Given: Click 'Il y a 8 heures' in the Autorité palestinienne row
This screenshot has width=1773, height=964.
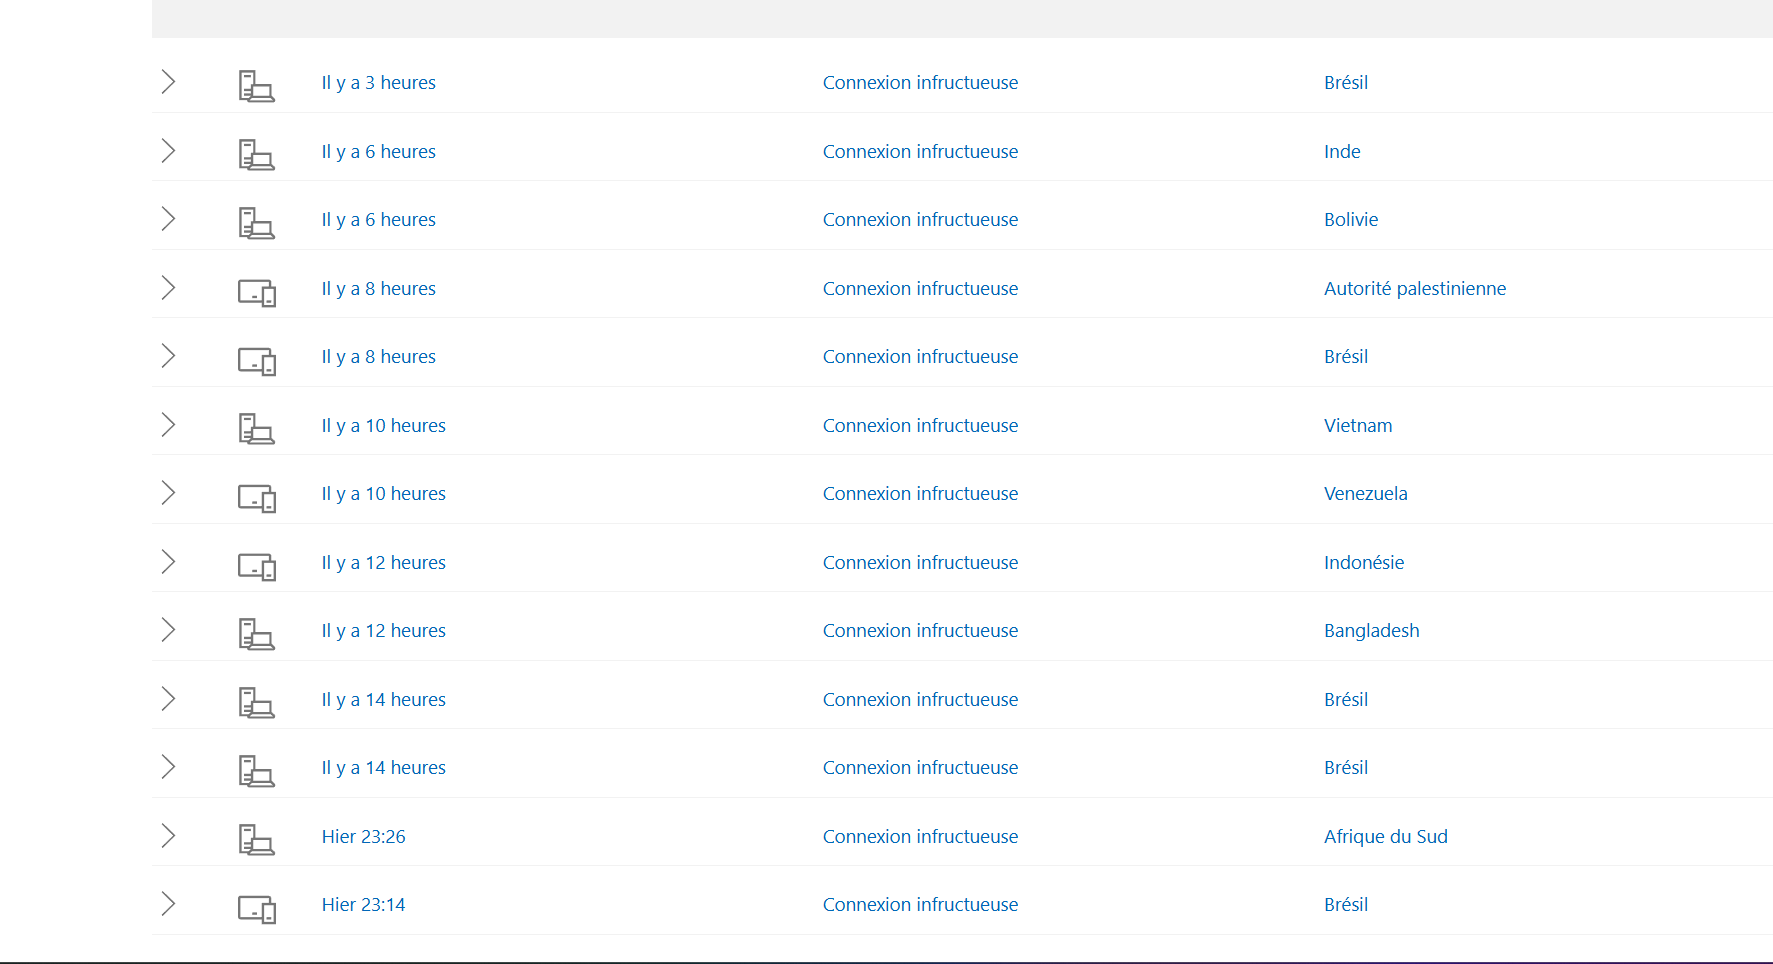Looking at the screenshot, I should click(x=378, y=289).
